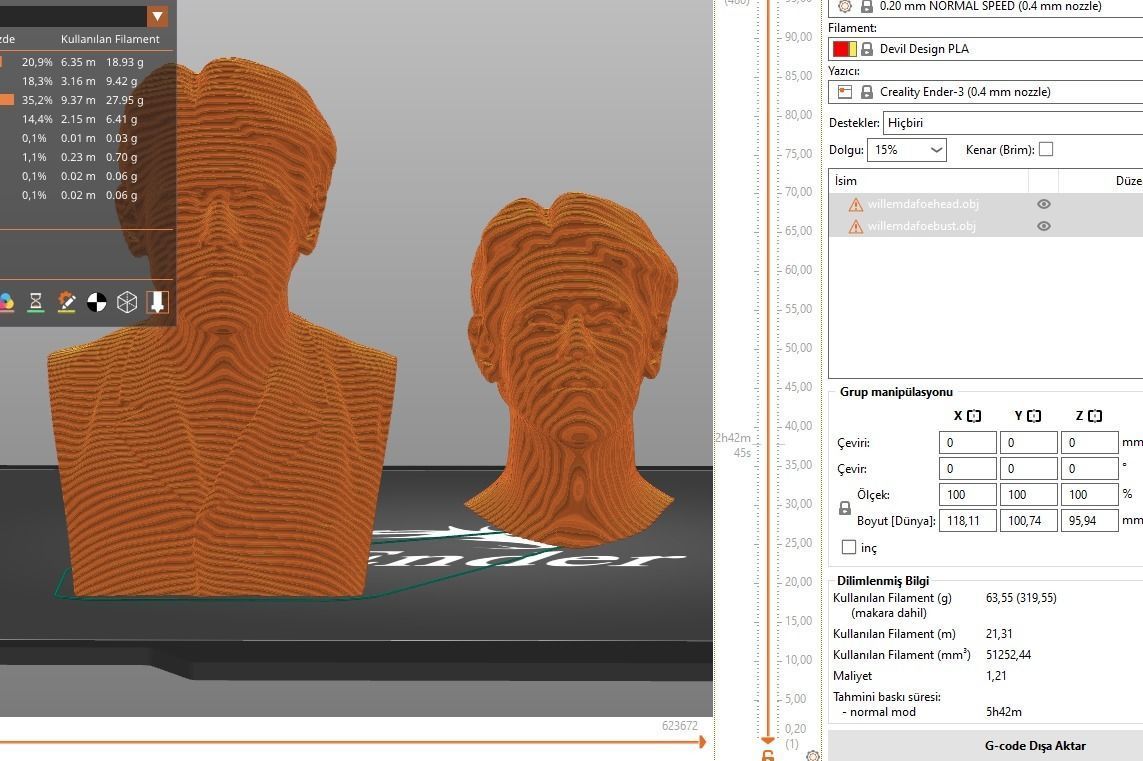The height and width of the screenshot is (761, 1143).
Task: Click the 35,2% row in the legend
Action: click(86, 100)
